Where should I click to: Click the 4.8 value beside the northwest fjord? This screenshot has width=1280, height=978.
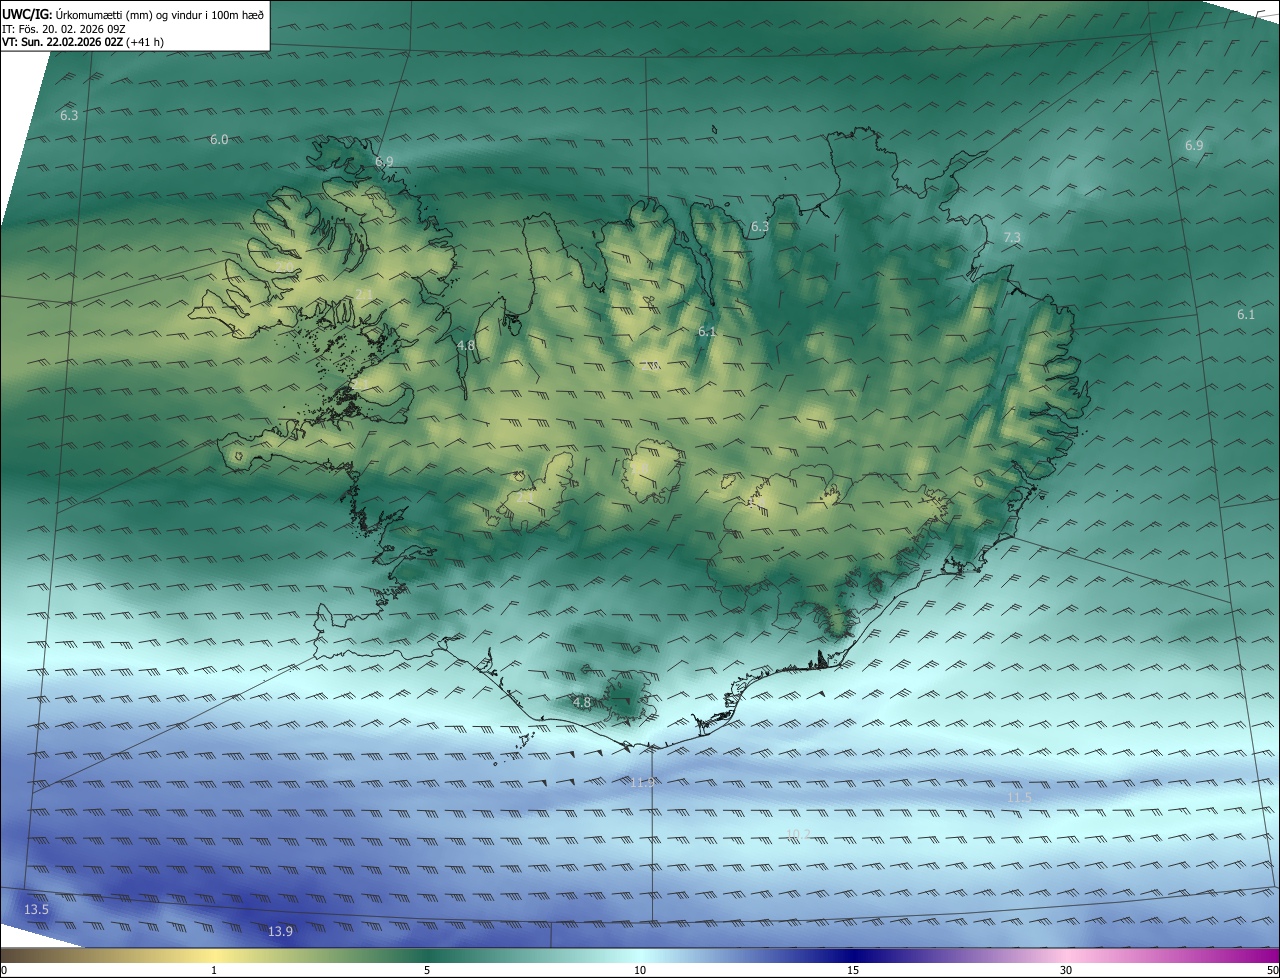(466, 345)
